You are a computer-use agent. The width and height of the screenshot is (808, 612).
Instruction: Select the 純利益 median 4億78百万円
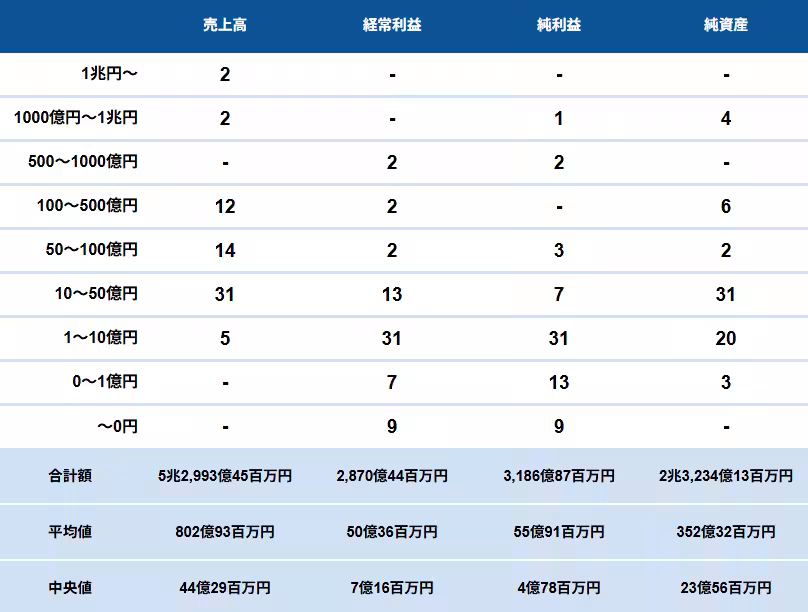coord(558,588)
